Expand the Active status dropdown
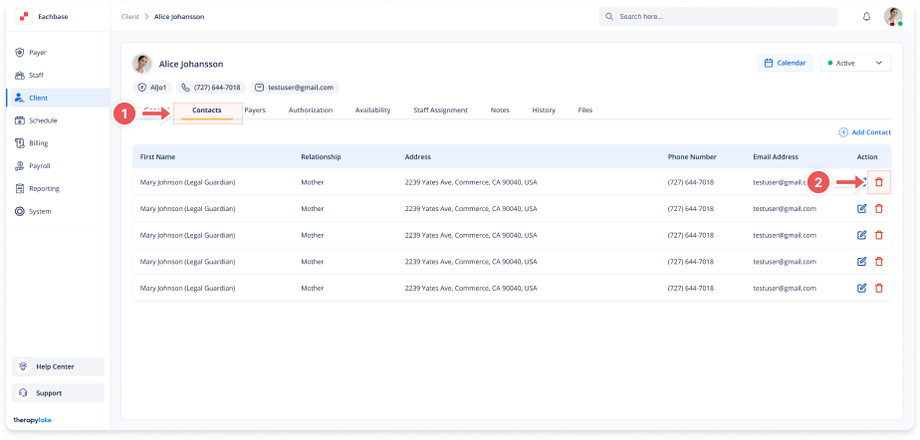 tap(855, 63)
